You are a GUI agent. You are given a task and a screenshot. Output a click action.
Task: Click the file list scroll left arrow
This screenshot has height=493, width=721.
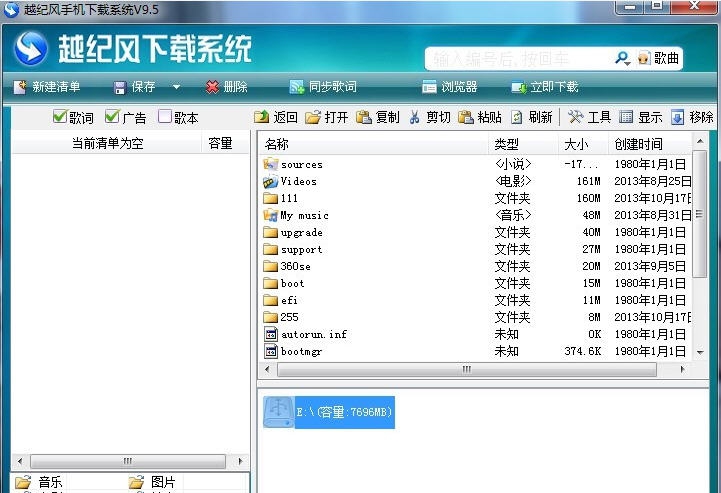pos(268,369)
